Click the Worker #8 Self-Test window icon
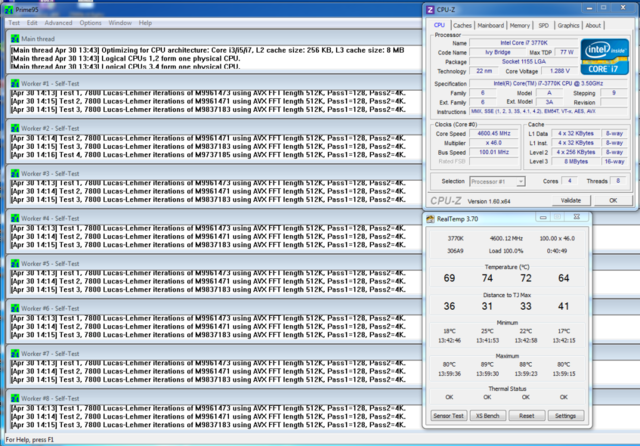This screenshot has height=446, width=640. click(x=15, y=399)
